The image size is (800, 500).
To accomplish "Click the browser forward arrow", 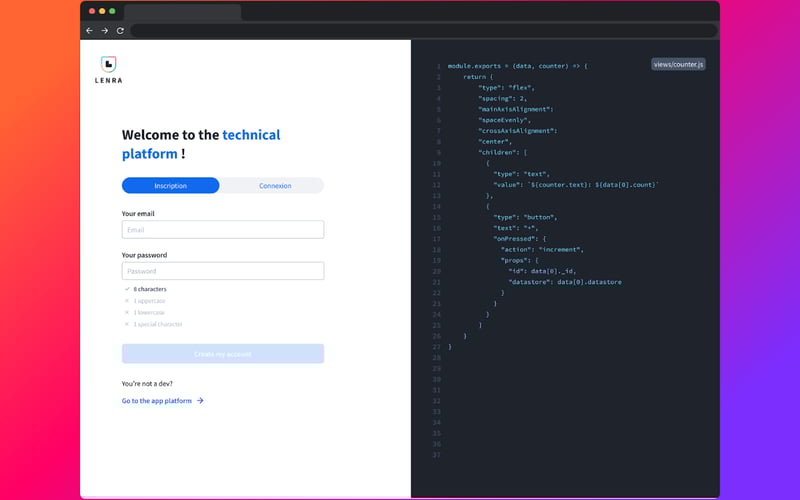I will tap(105, 31).
